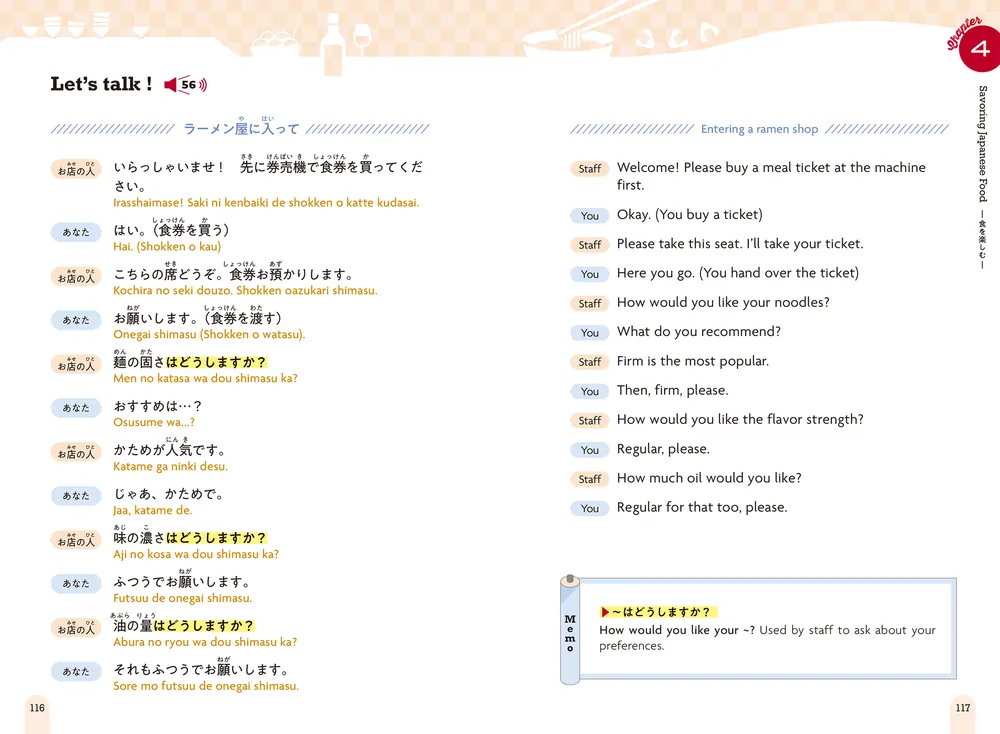Click the Memo scroll label

click(x=570, y=633)
